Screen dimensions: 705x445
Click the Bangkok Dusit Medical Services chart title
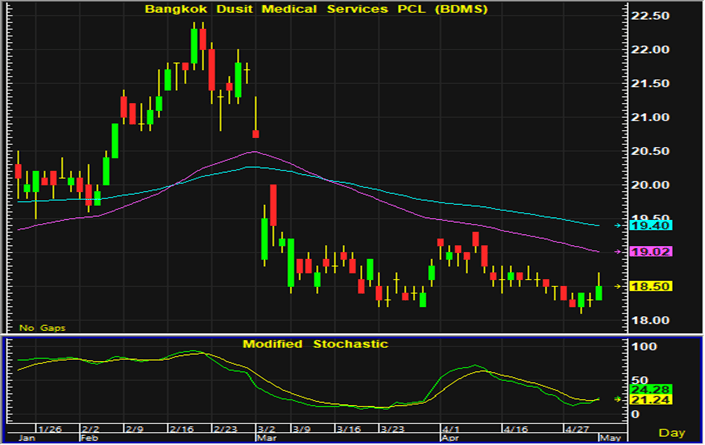coord(316,9)
